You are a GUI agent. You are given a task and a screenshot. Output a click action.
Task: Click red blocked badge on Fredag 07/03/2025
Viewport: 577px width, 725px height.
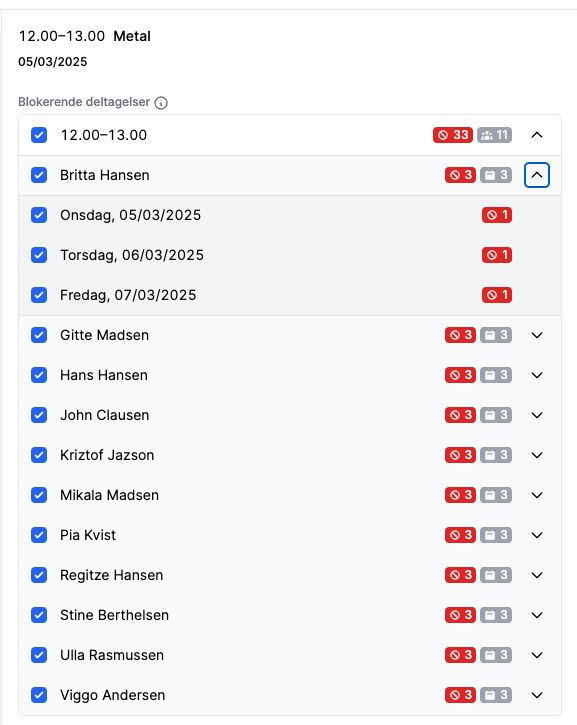tap(497, 295)
